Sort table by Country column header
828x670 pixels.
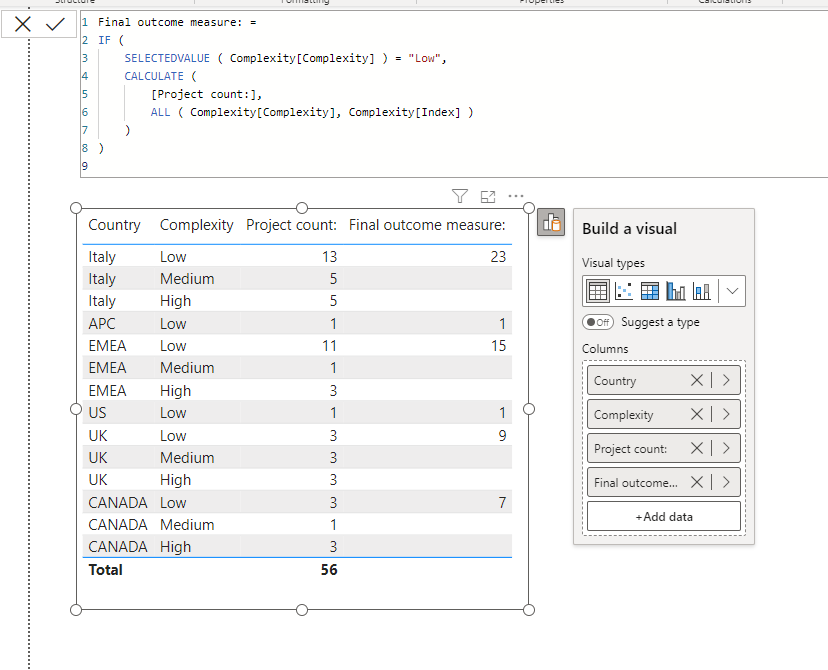115,225
